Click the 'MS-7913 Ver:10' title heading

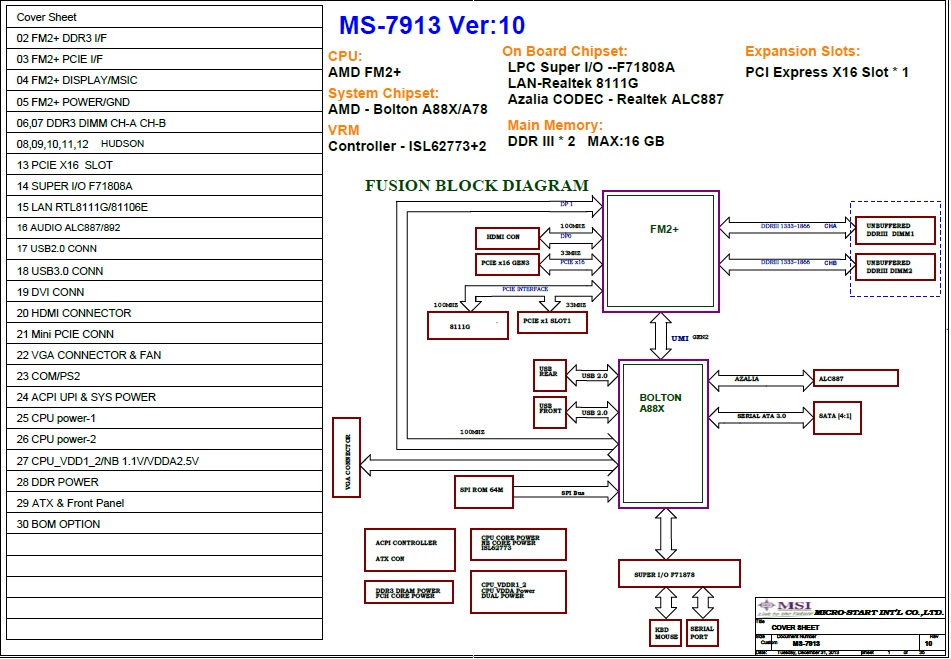431,26
